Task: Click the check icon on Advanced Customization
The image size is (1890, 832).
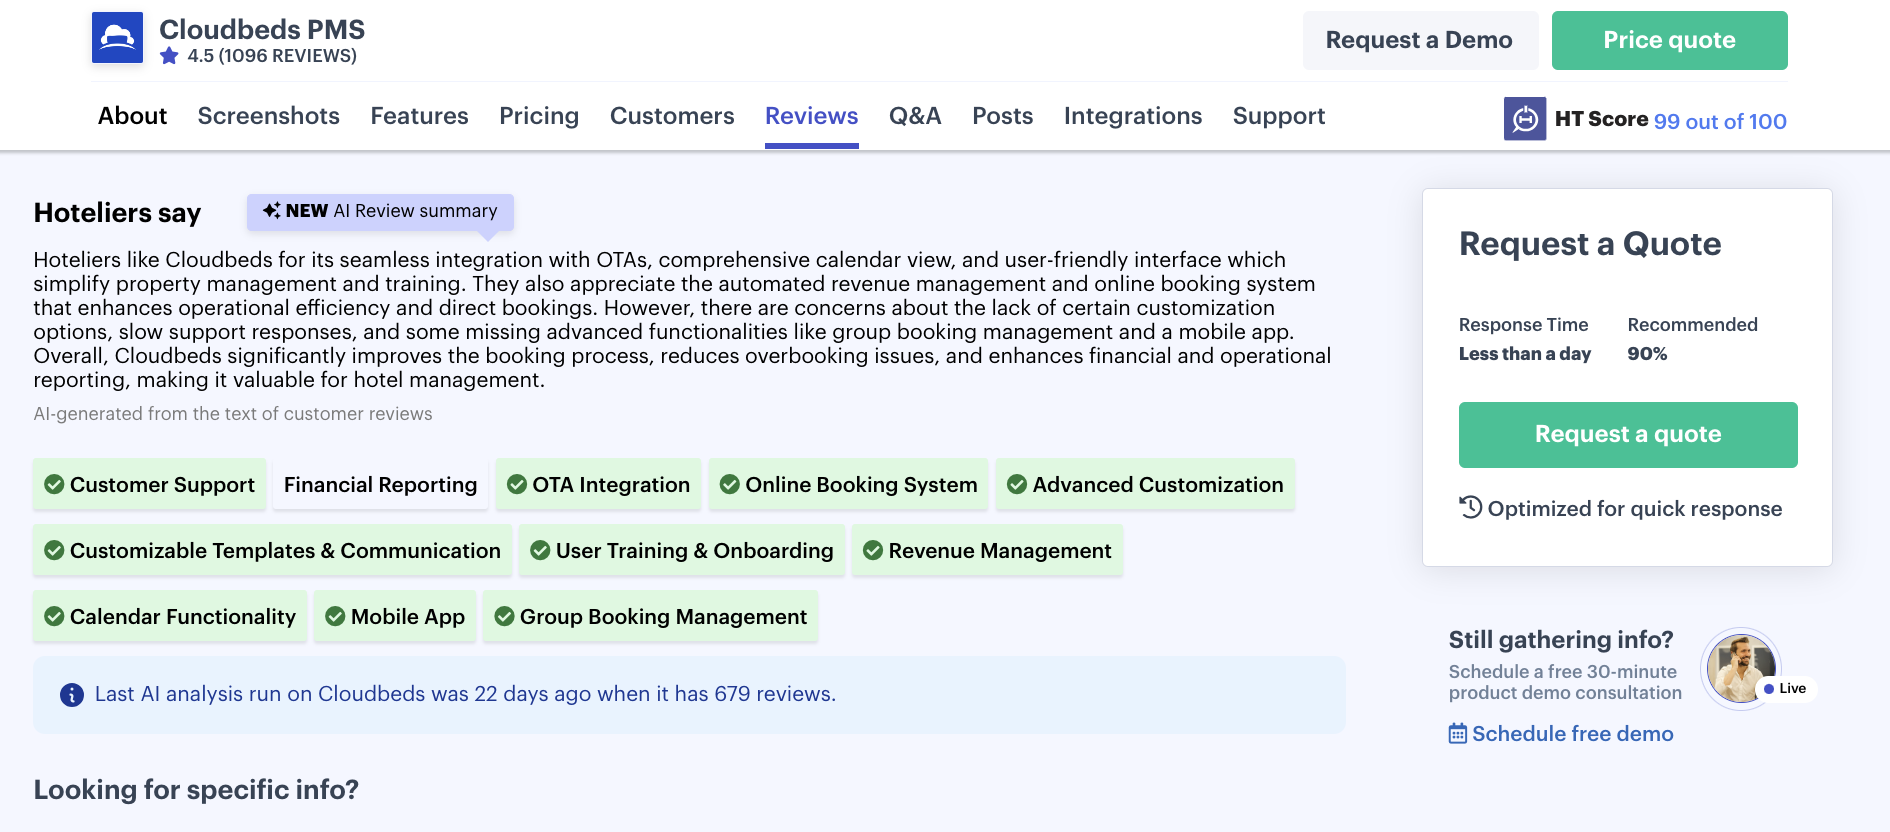Action: tap(1017, 485)
